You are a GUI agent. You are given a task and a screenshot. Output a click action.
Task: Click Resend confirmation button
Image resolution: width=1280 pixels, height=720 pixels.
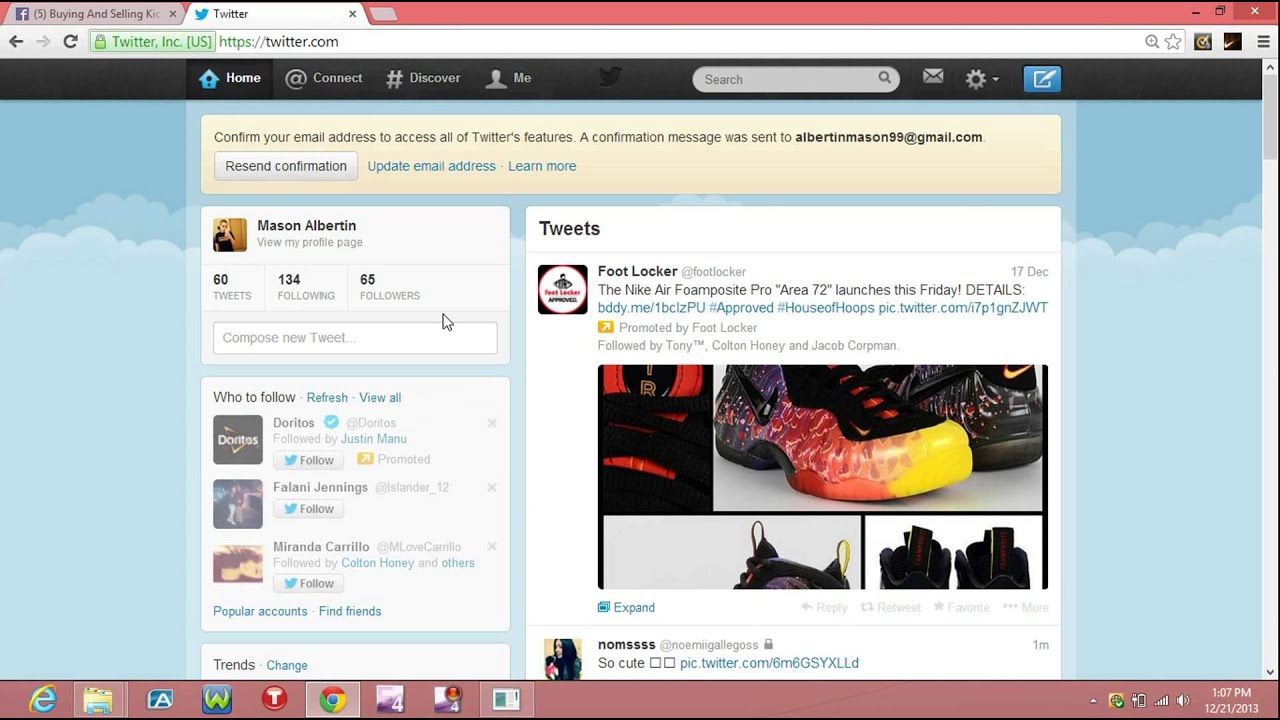click(x=286, y=166)
